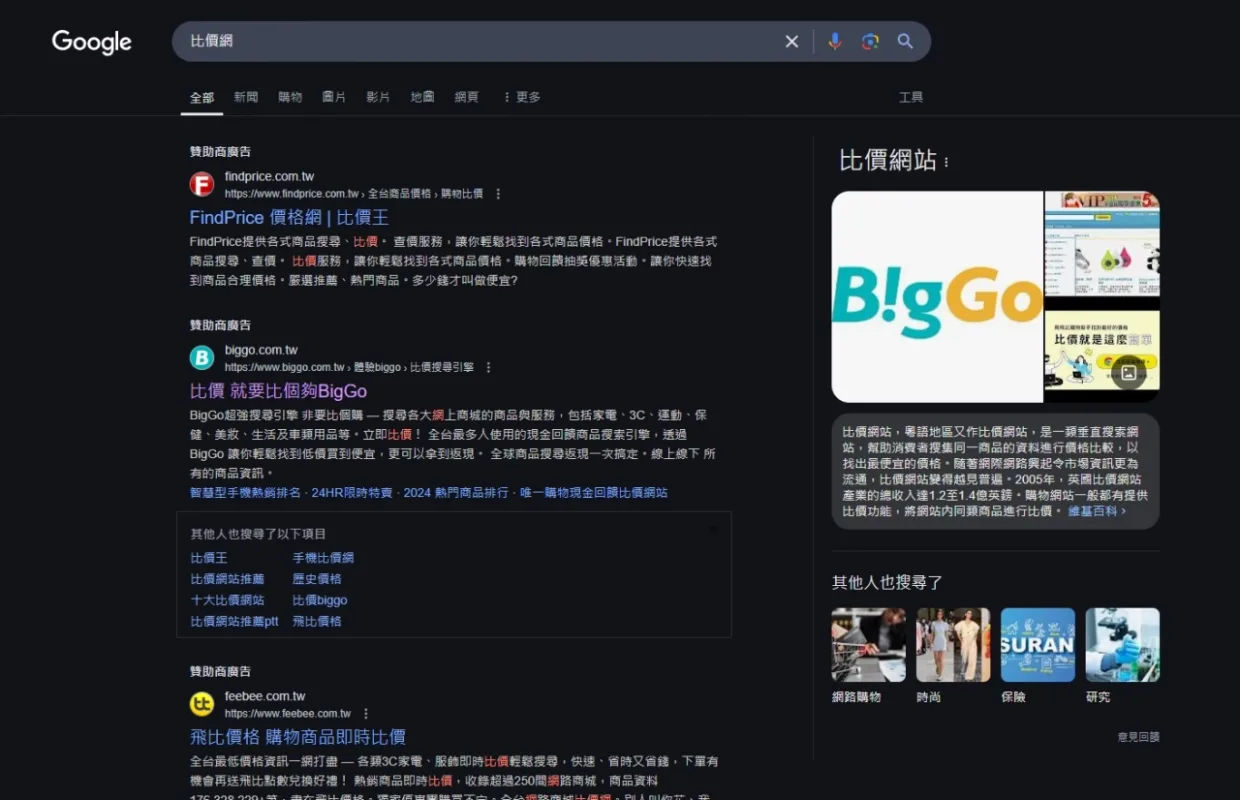Clear the search box with the X icon
Viewport: 1240px width, 800px height.
(x=792, y=41)
